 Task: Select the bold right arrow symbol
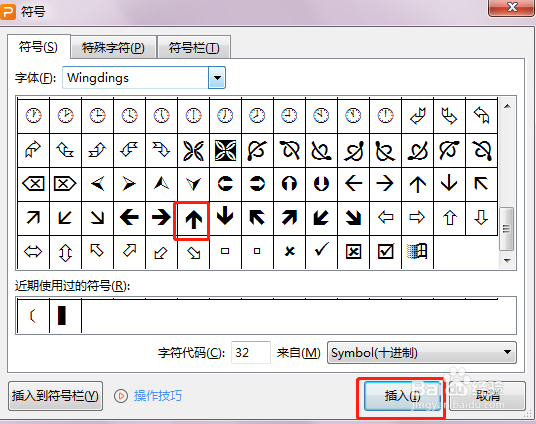coord(161,218)
